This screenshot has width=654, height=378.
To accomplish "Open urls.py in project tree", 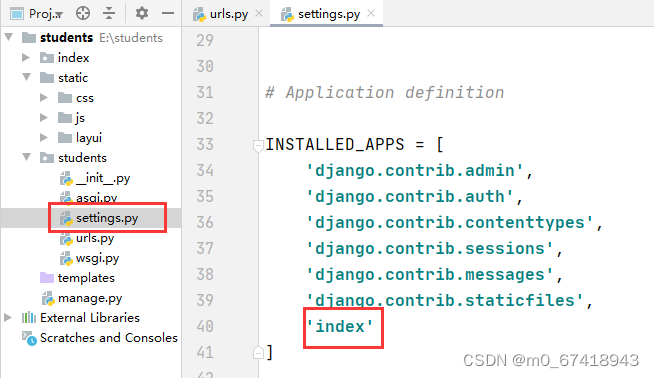I will [x=95, y=238].
